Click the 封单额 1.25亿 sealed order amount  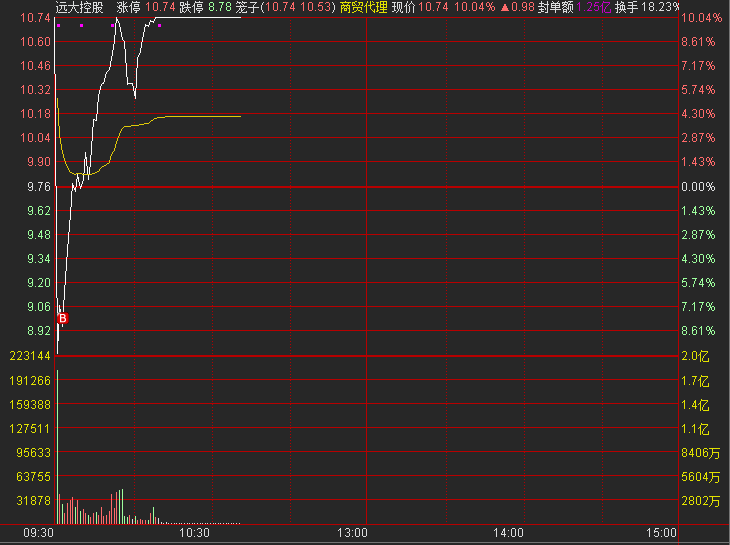click(575, 7)
